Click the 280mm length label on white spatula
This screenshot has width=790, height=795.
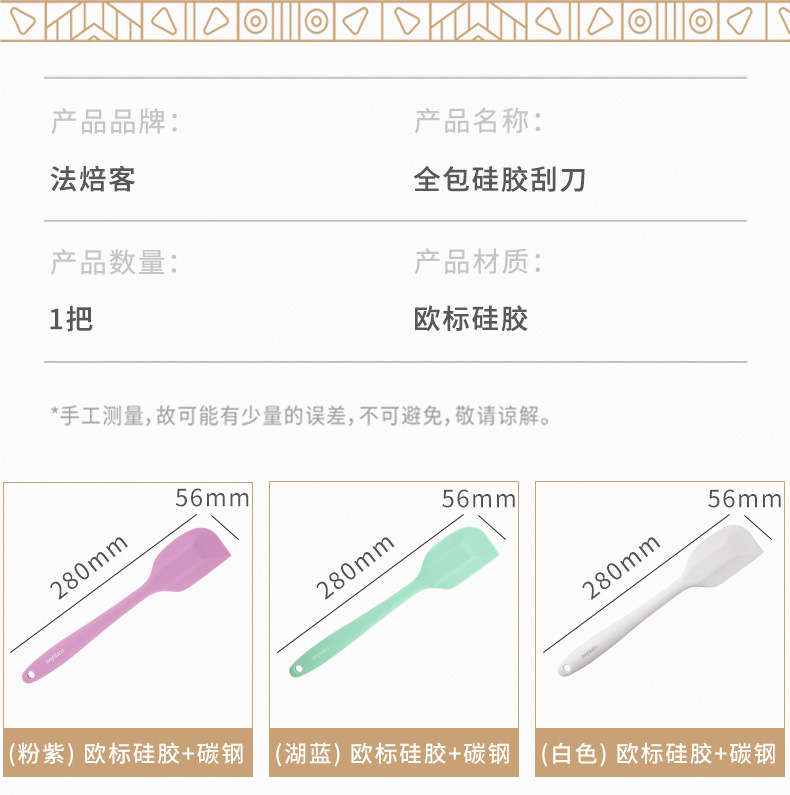point(622,567)
